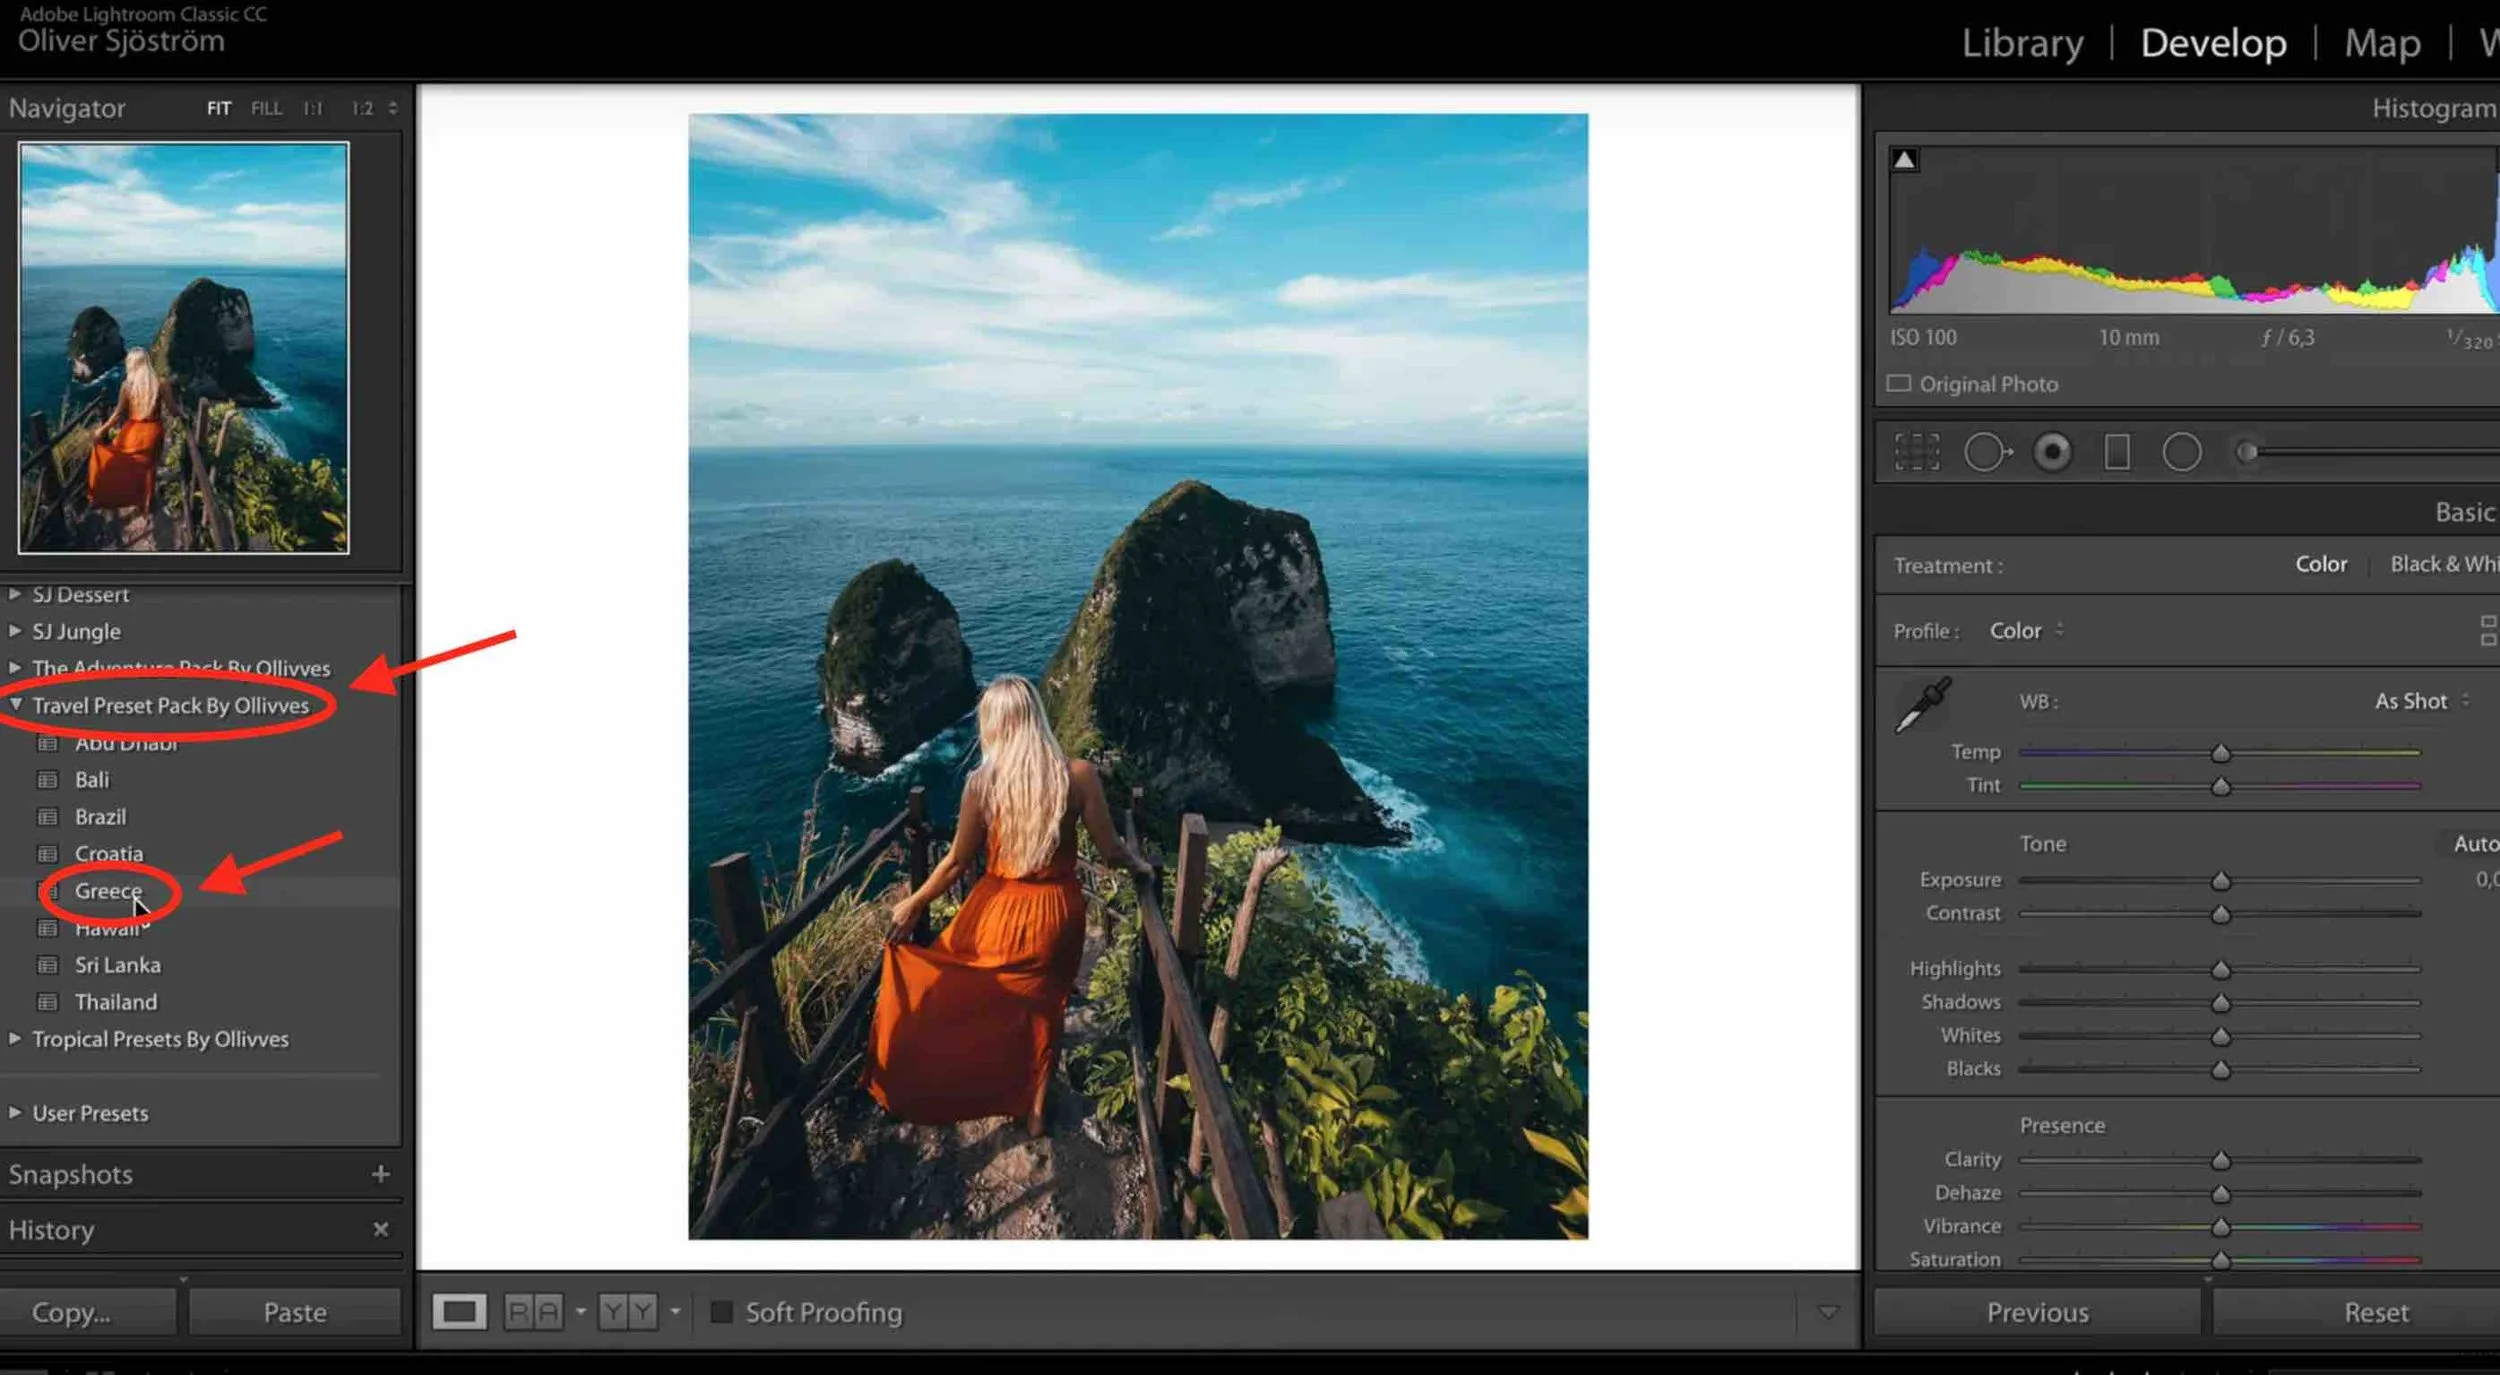Select the Crop Overlay tool
This screenshot has width=2500, height=1375.
[x=1916, y=452]
